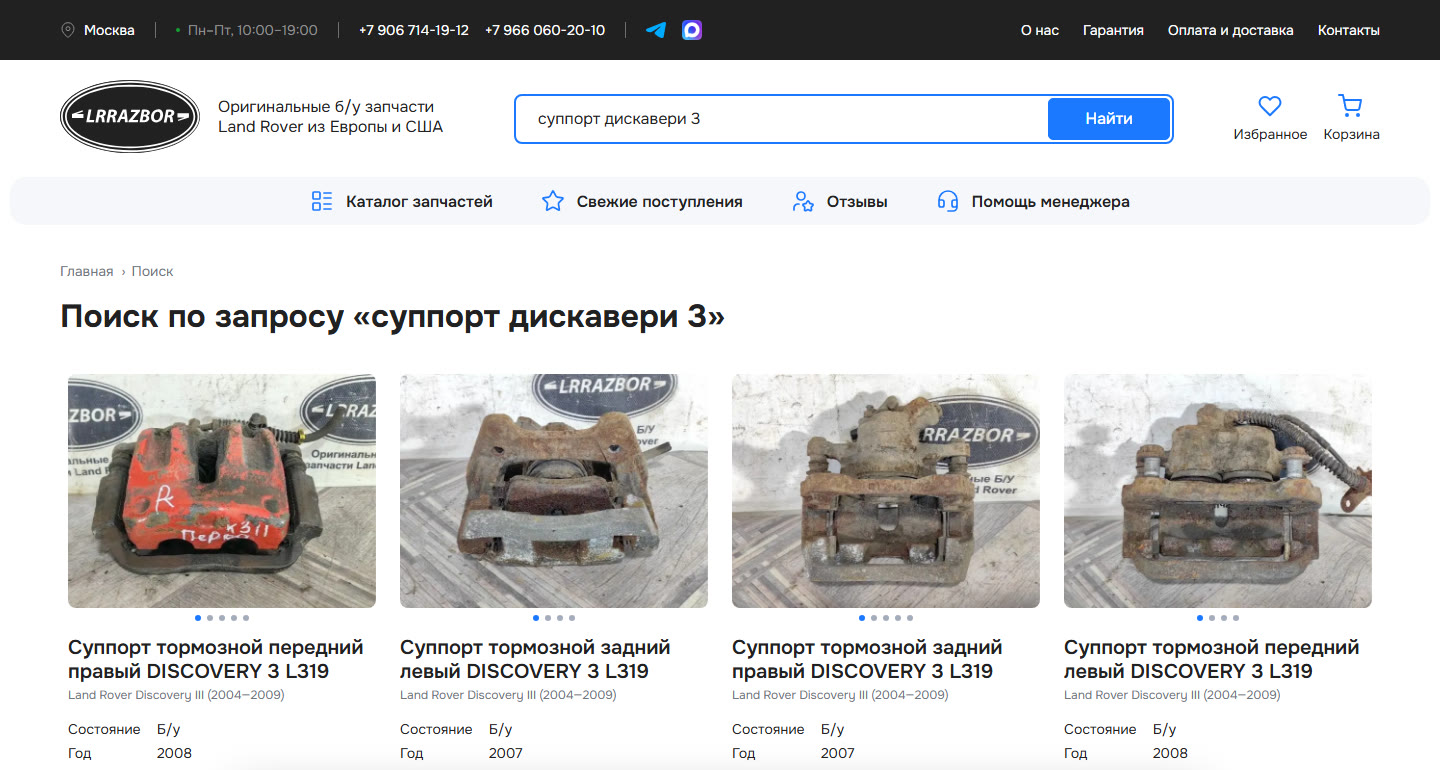This screenshot has width=1440, height=770.
Task: Open Гарантия page
Action: click(x=1113, y=30)
